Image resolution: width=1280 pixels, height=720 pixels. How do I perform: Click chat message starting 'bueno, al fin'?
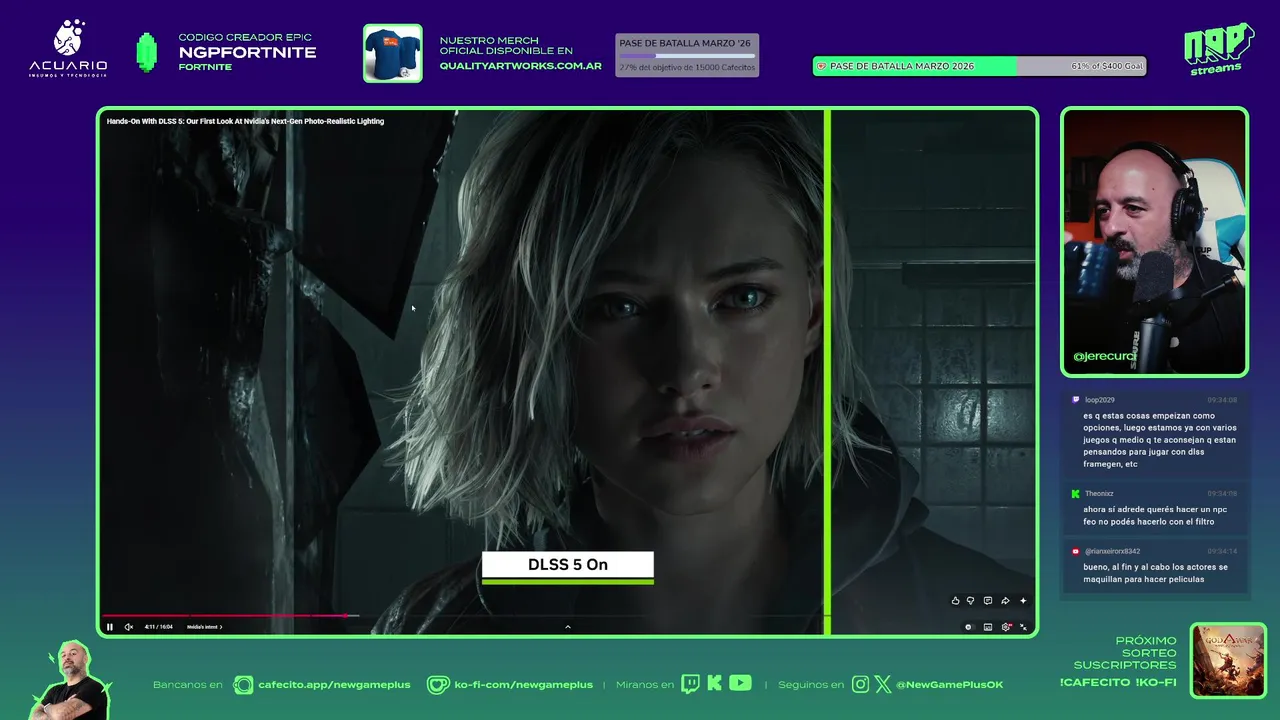coord(1156,573)
